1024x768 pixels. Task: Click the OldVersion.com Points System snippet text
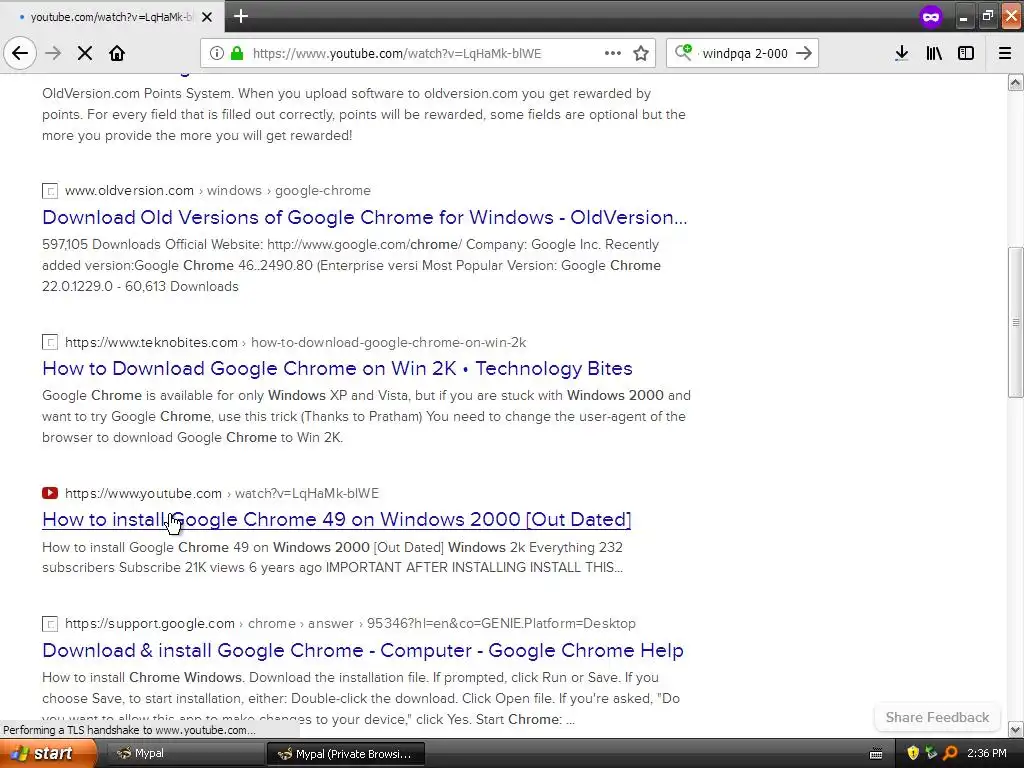coord(364,114)
